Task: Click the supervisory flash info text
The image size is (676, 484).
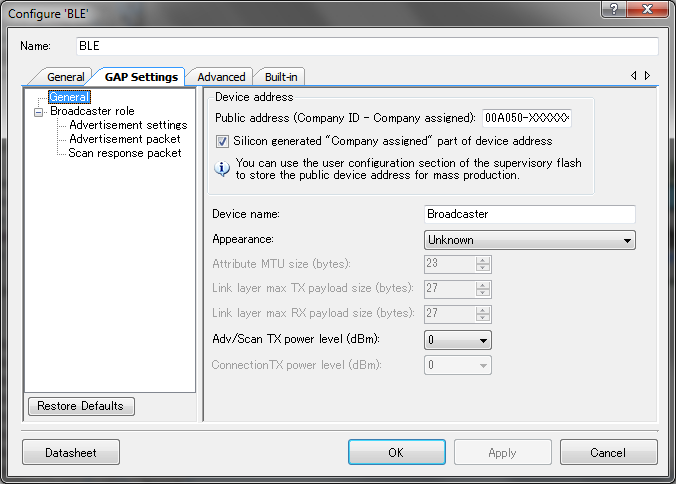Action: point(408,169)
